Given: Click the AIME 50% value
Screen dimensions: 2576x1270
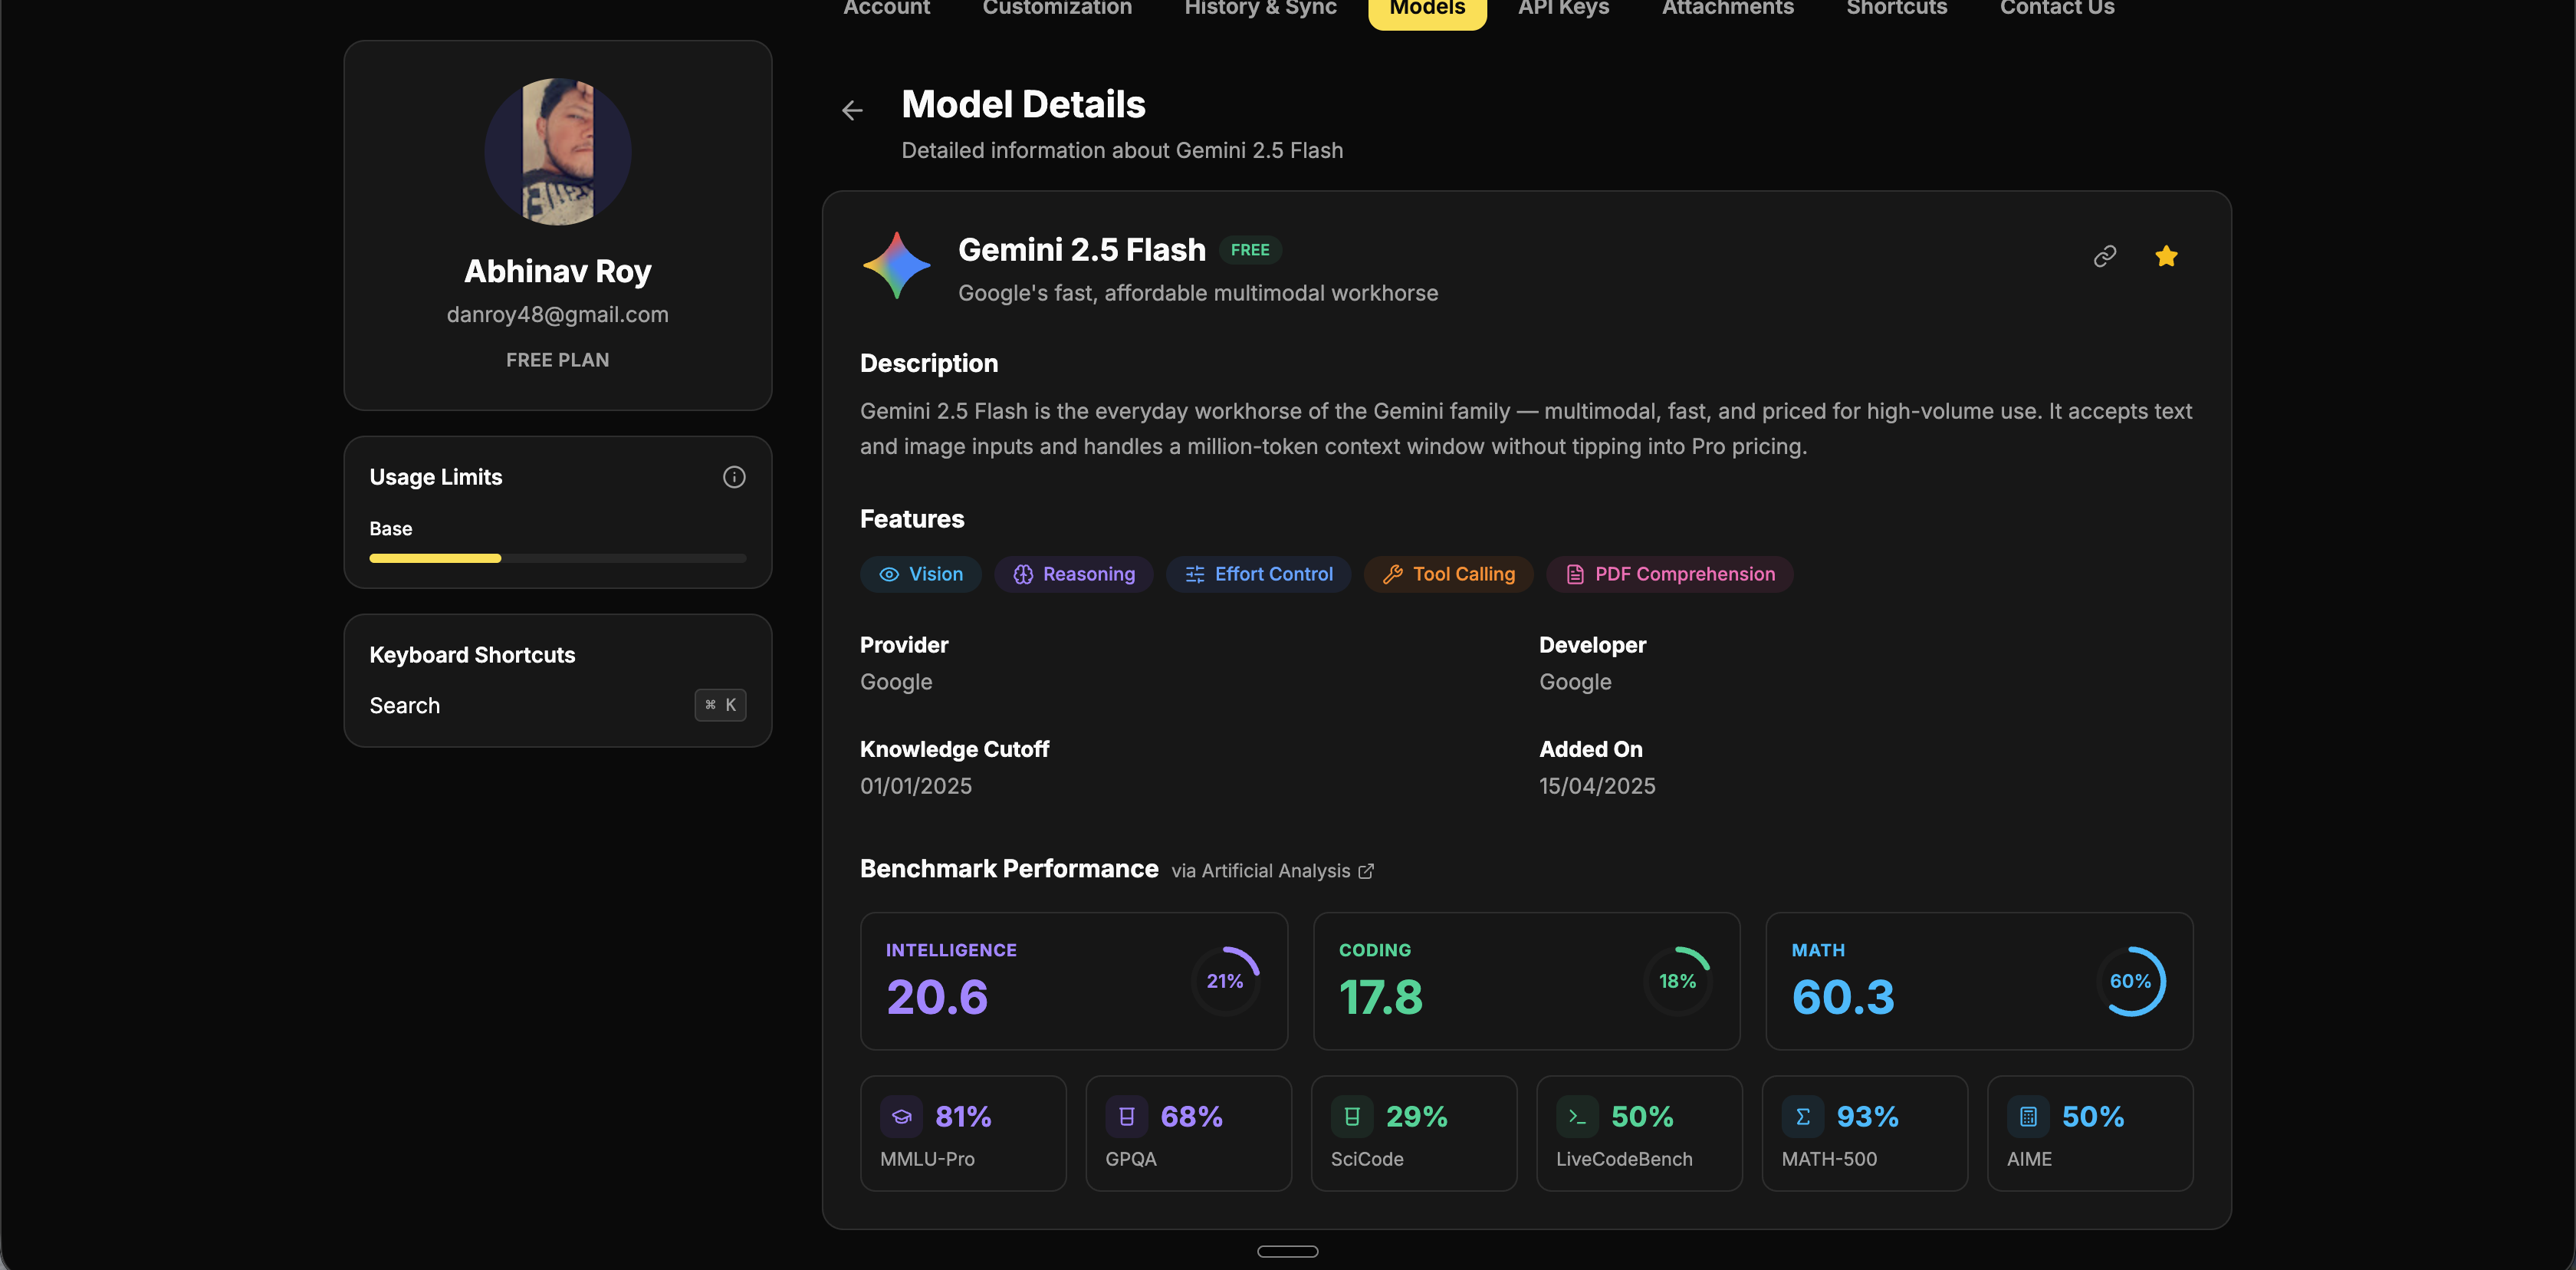Looking at the screenshot, I should point(2093,1116).
